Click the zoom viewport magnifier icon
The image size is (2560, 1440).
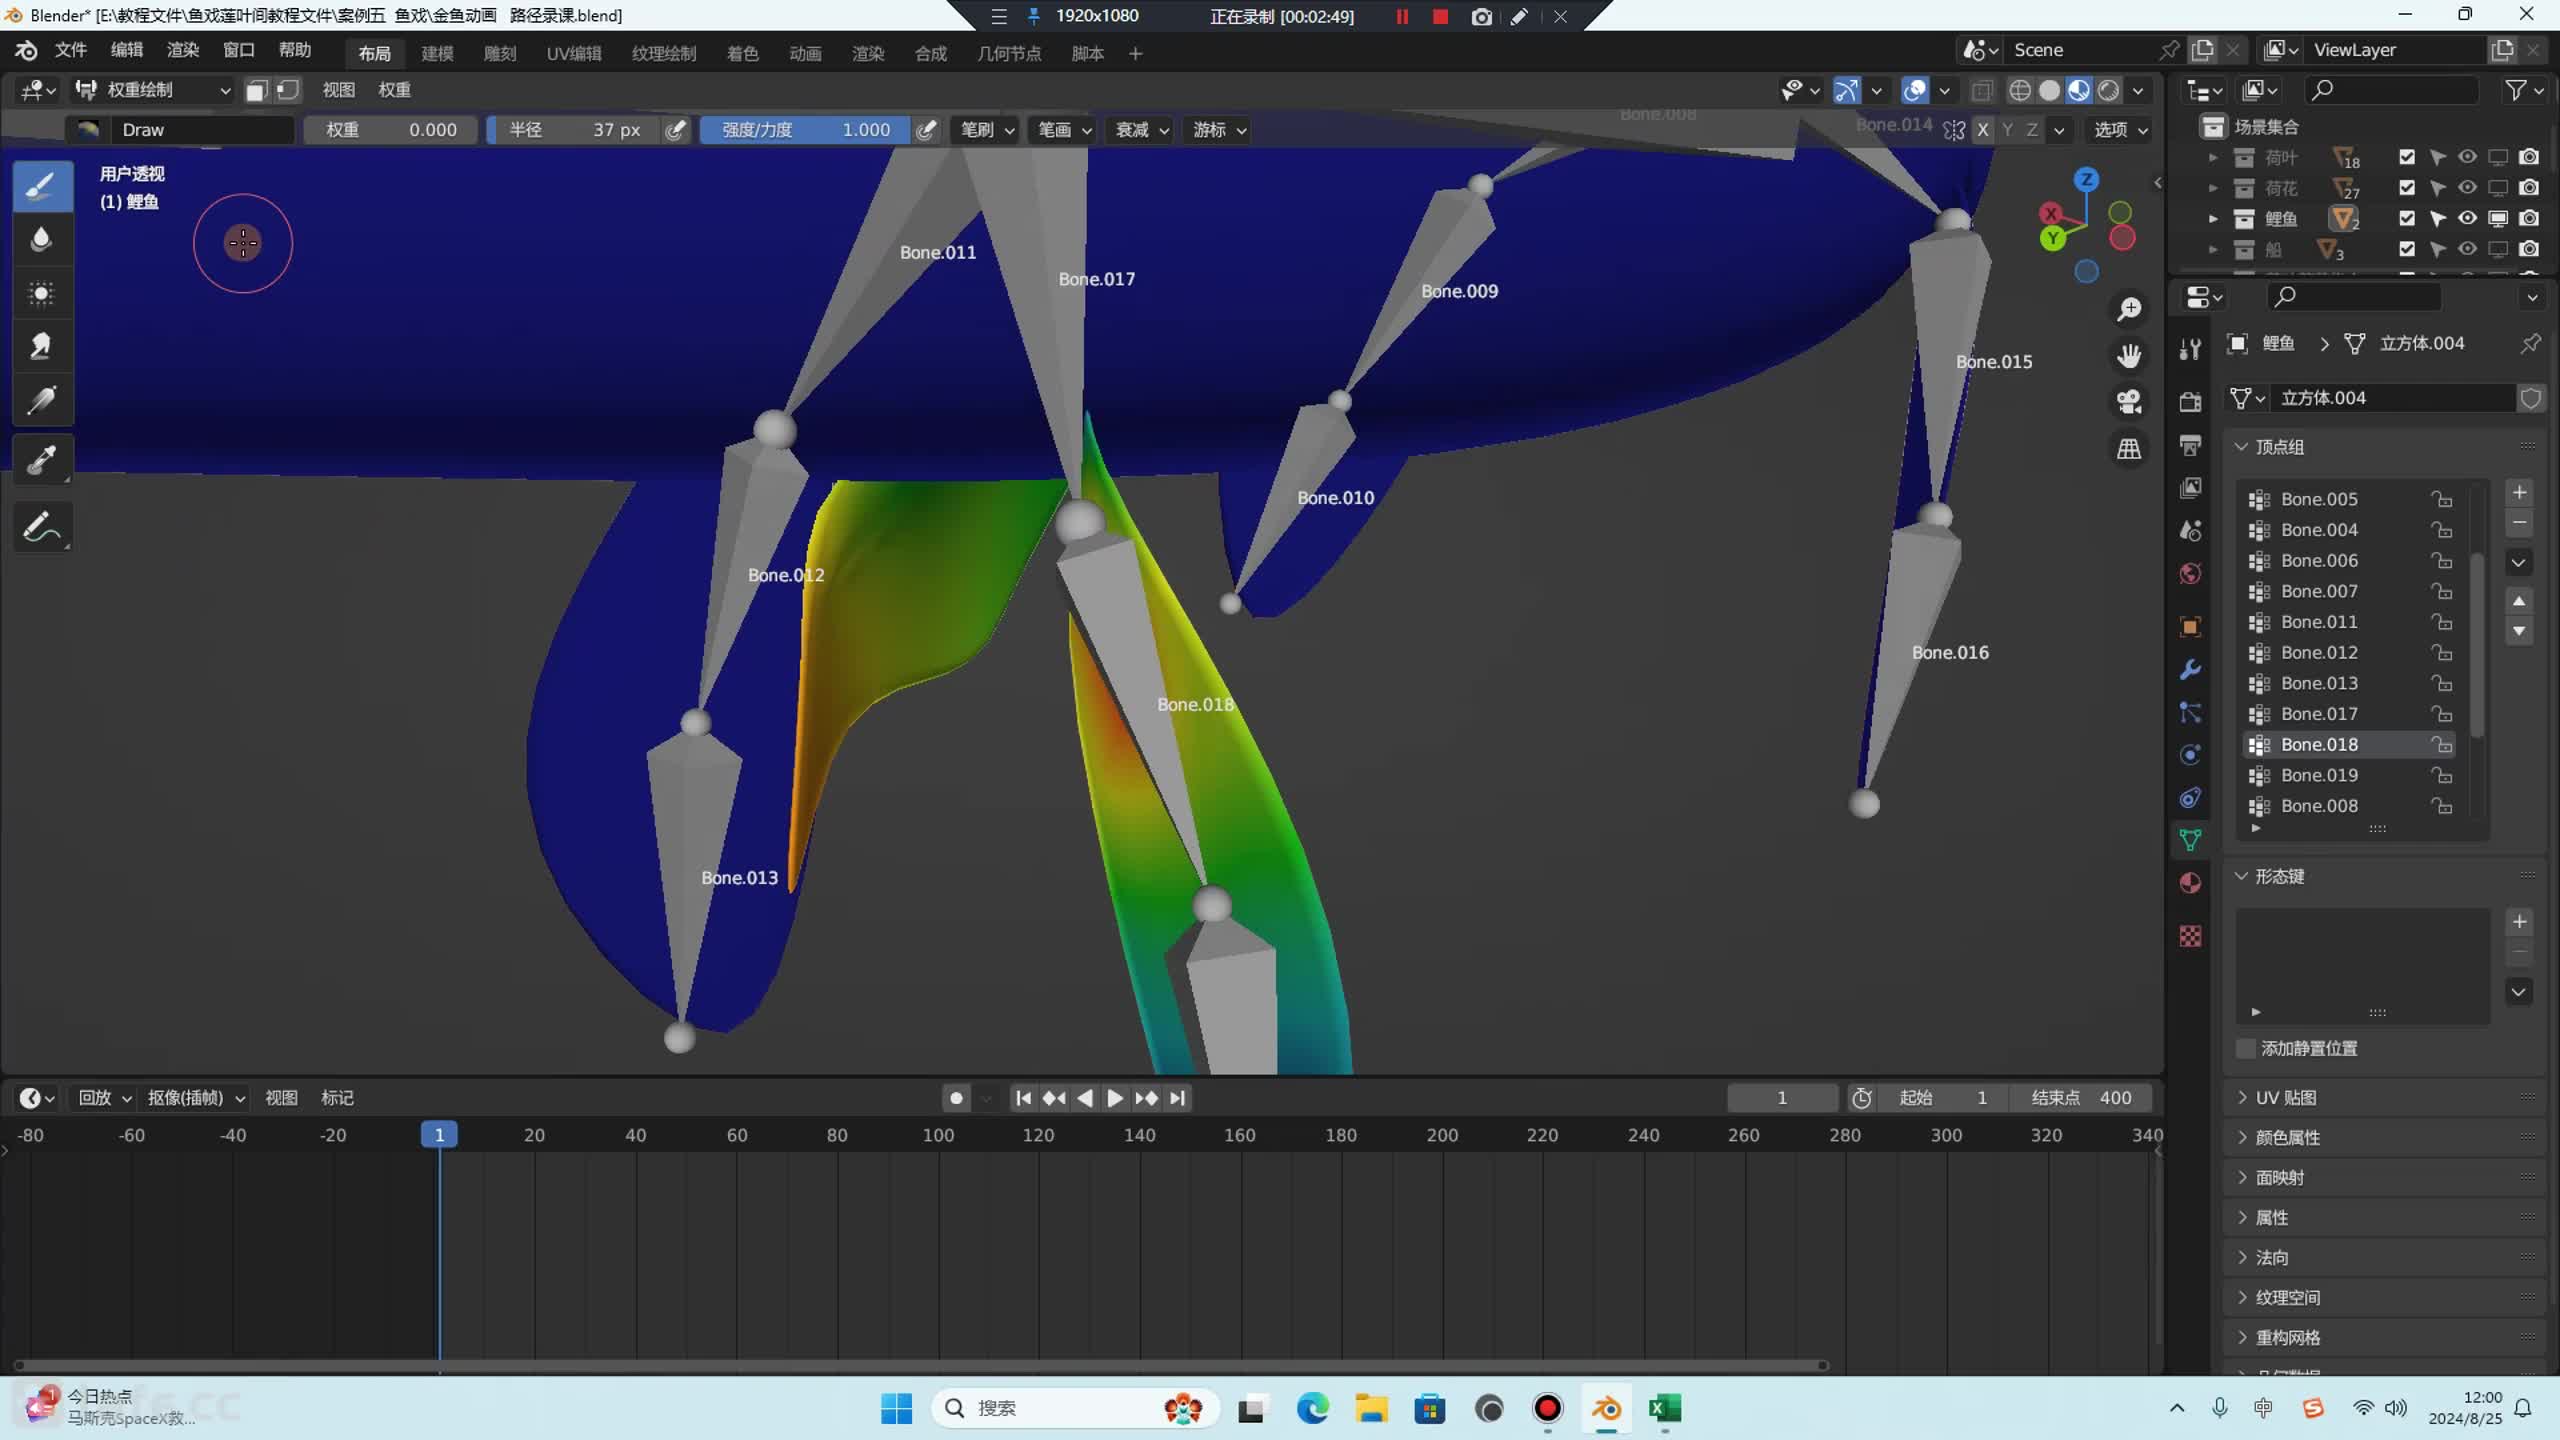click(2129, 309)
